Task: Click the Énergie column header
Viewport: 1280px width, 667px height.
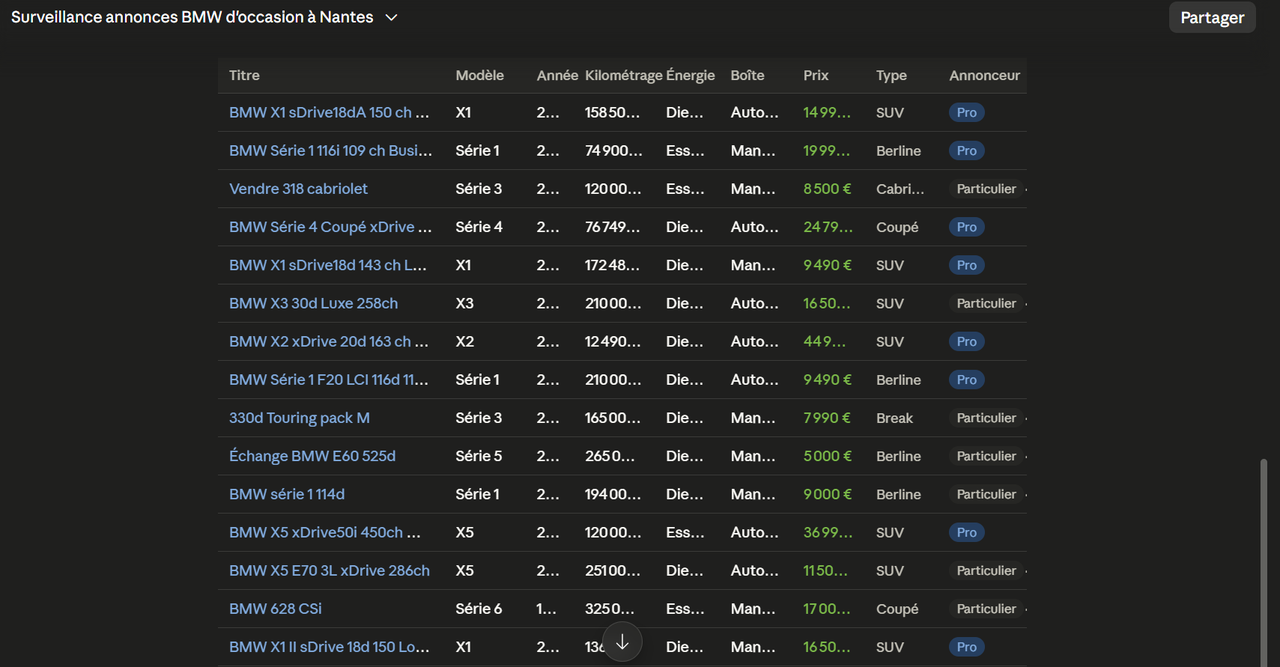Action: (691, 75)
